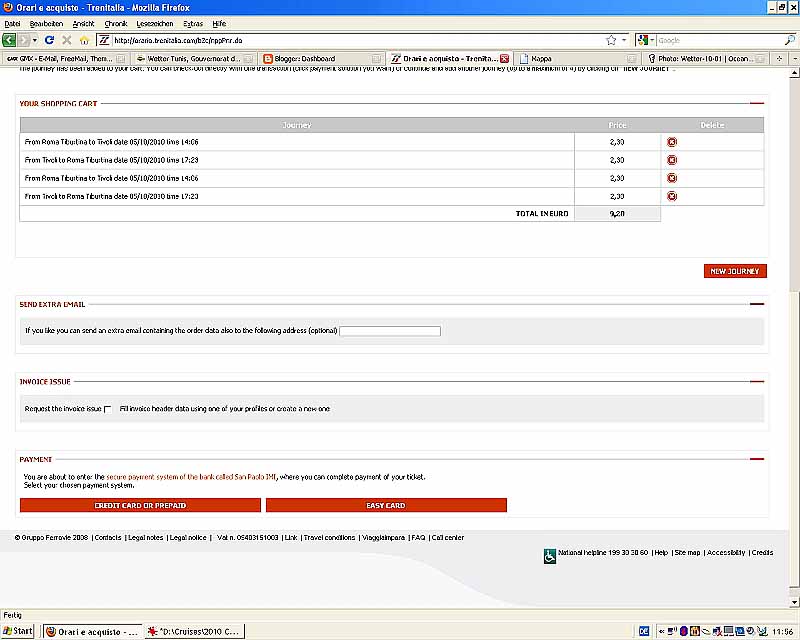This screenshot has width=800, height=640.
Task: Open the Contacts footer link
Action: click(108, 537)
